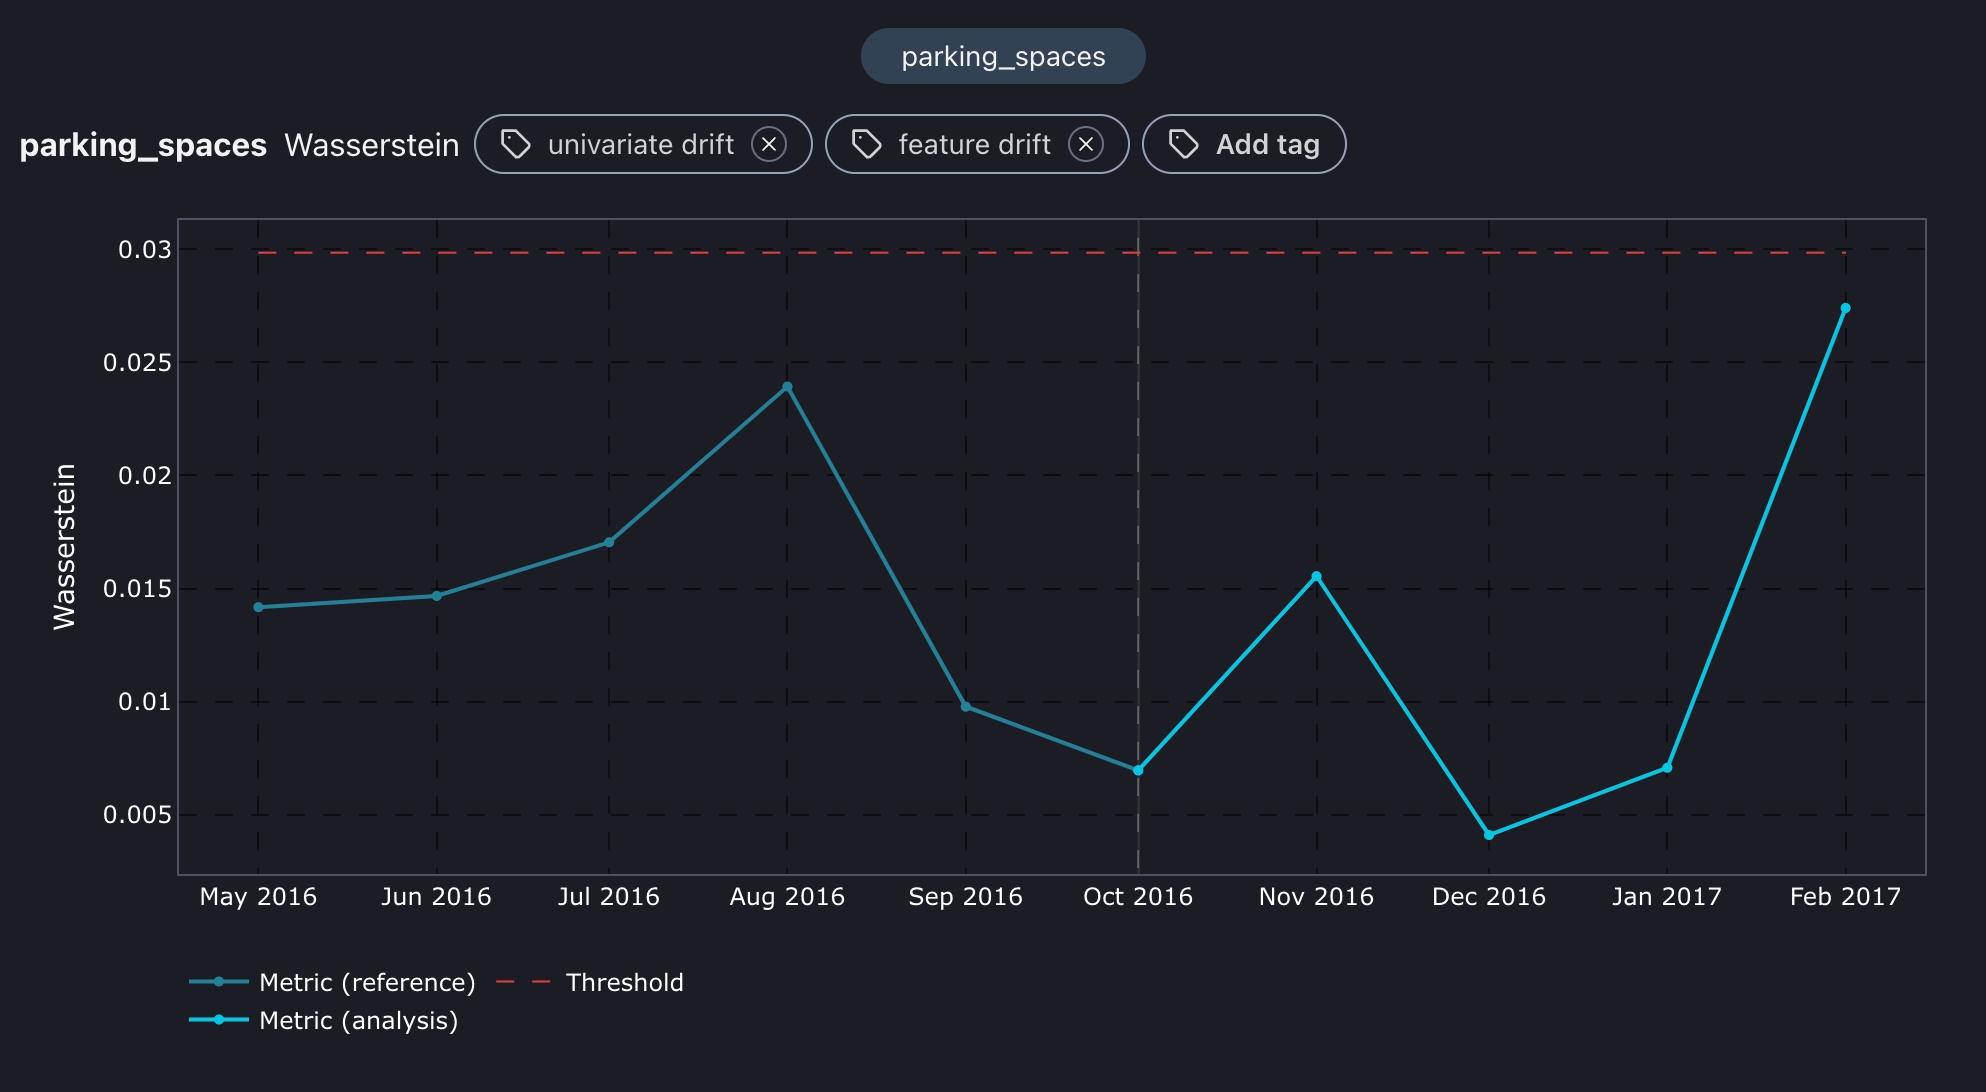This screenshot has height=1092, width=1986.
Task: Toggle Metric (reference) legend entry
Action: click(366, 982)
